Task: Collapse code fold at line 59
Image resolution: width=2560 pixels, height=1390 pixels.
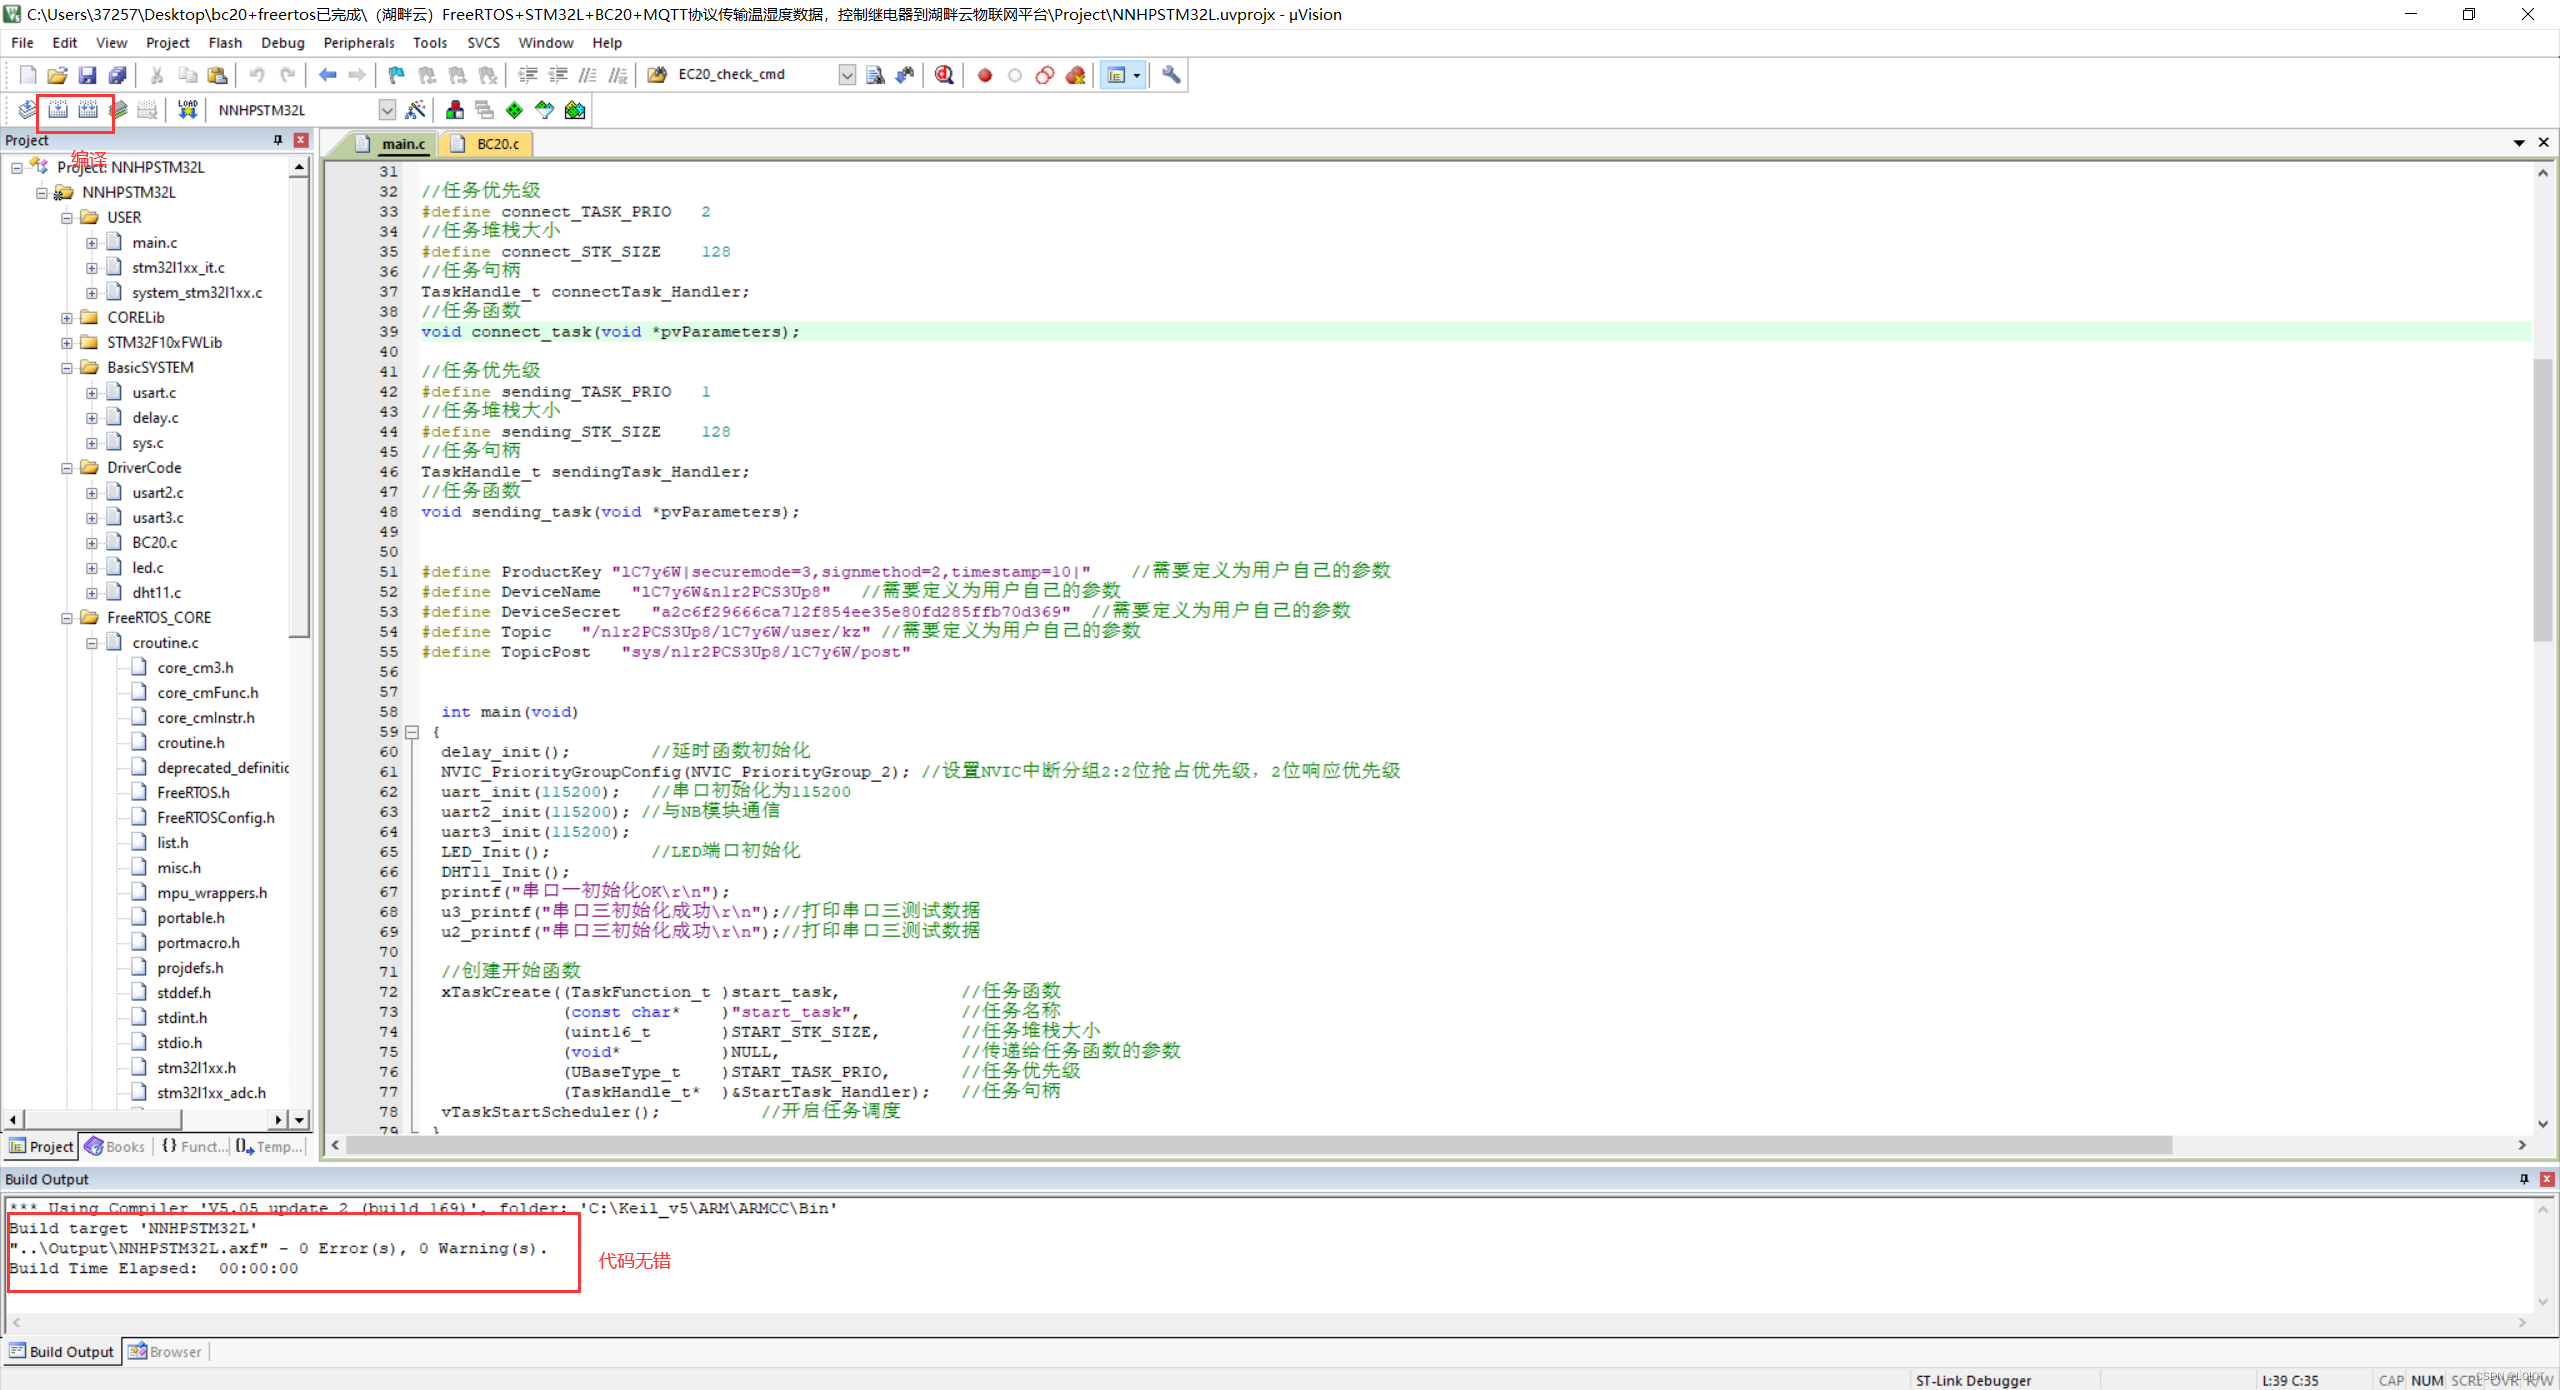Action: [411, 732]
